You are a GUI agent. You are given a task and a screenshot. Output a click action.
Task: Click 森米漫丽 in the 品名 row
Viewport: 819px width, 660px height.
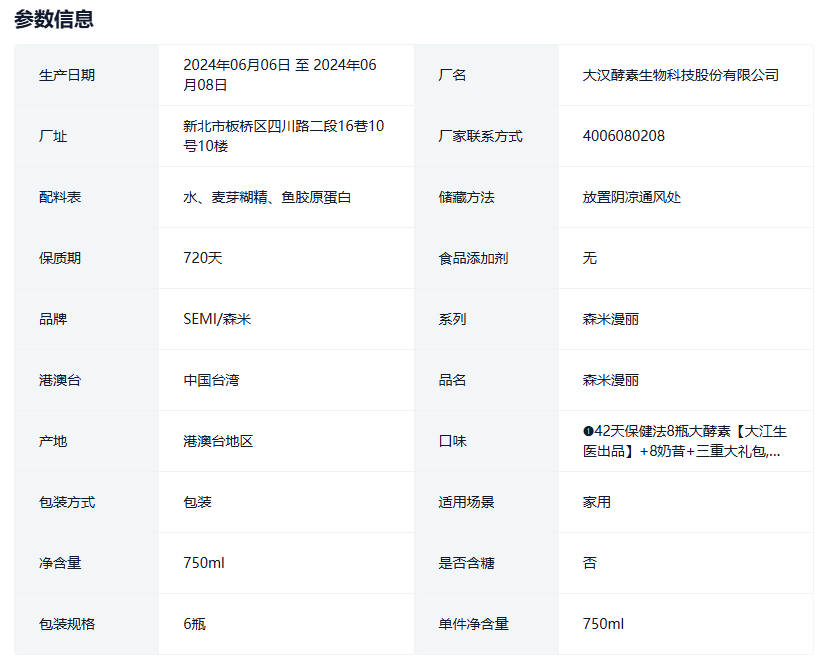coord(611,380)
